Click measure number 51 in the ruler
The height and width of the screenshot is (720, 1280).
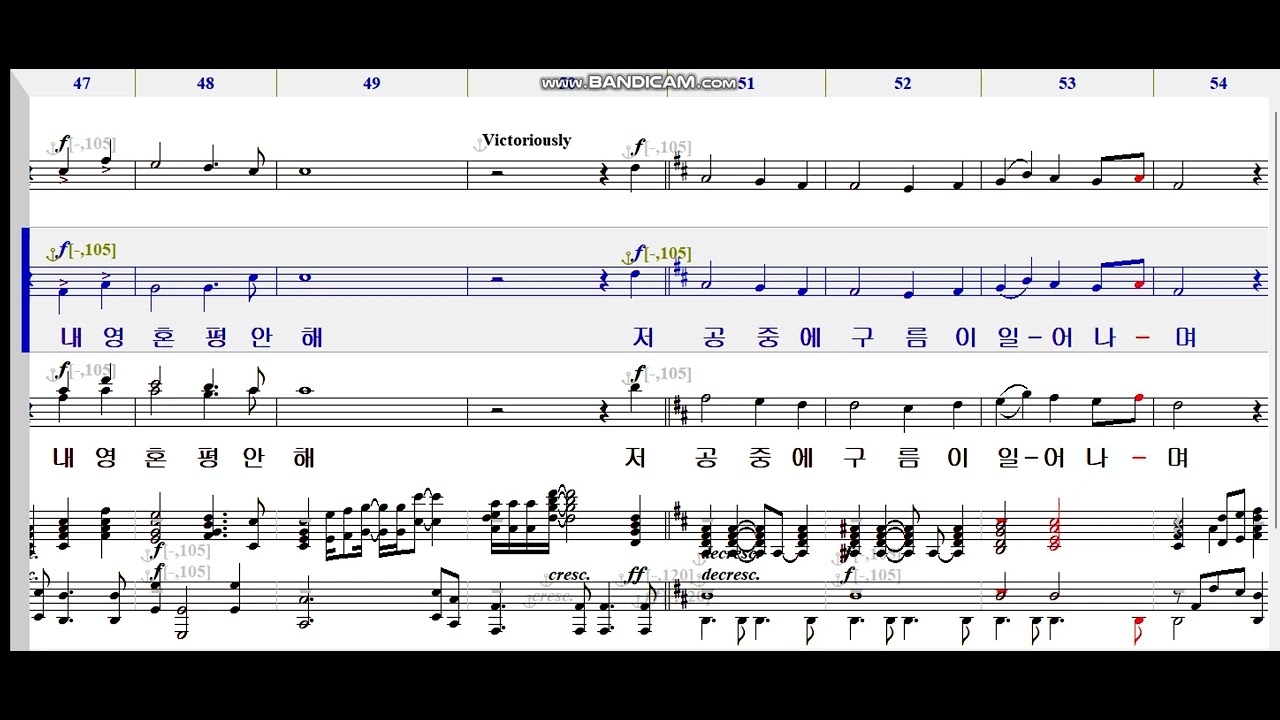(x=746, y=84)
